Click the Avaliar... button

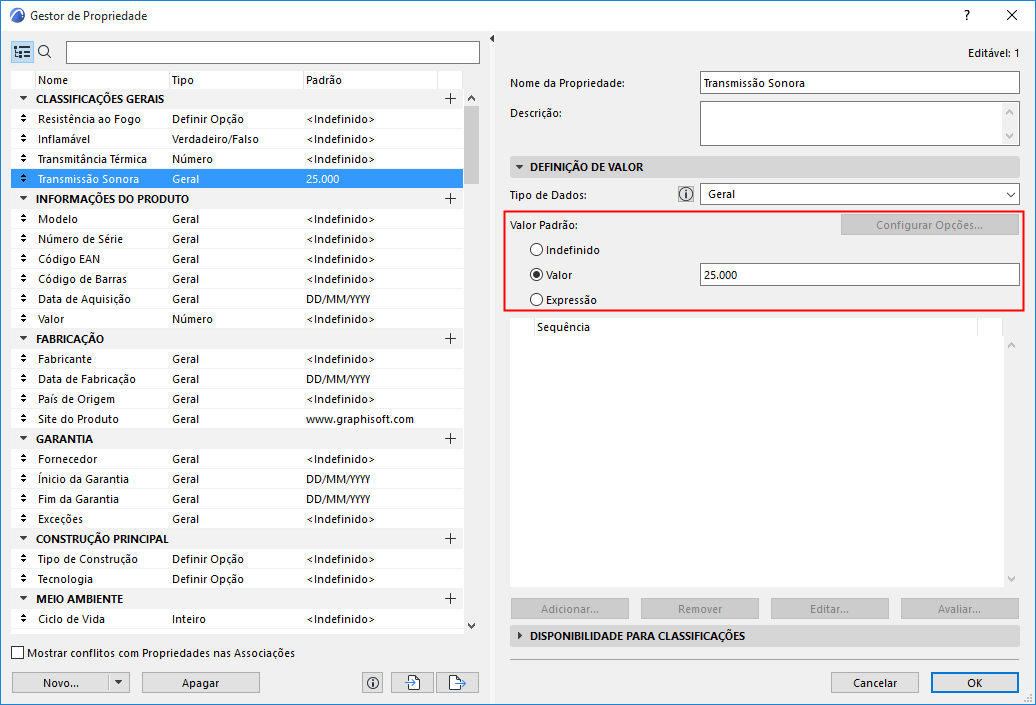click(959, 609)
